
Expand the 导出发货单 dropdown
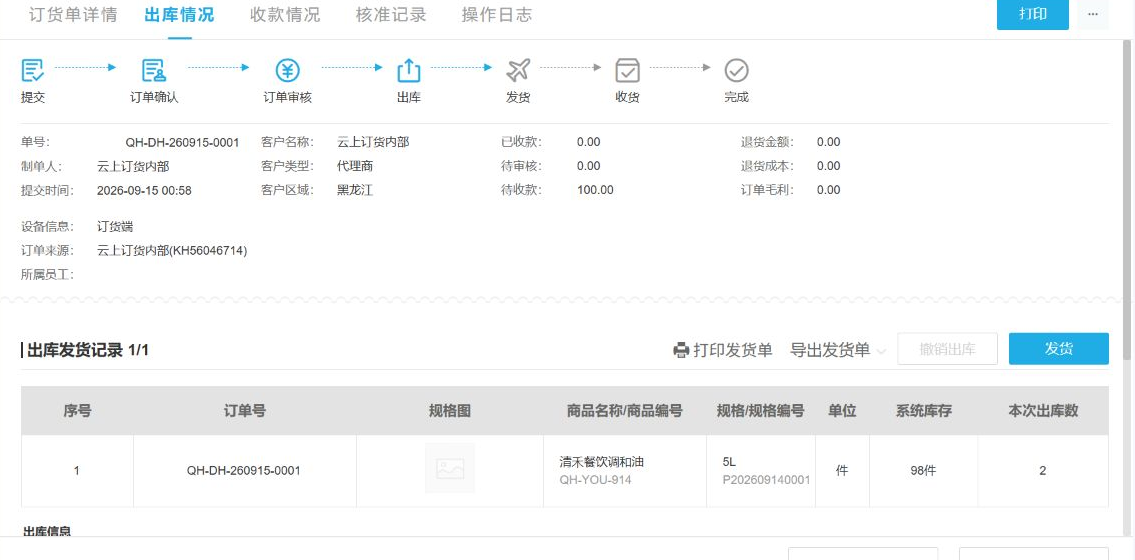[837, 350]
